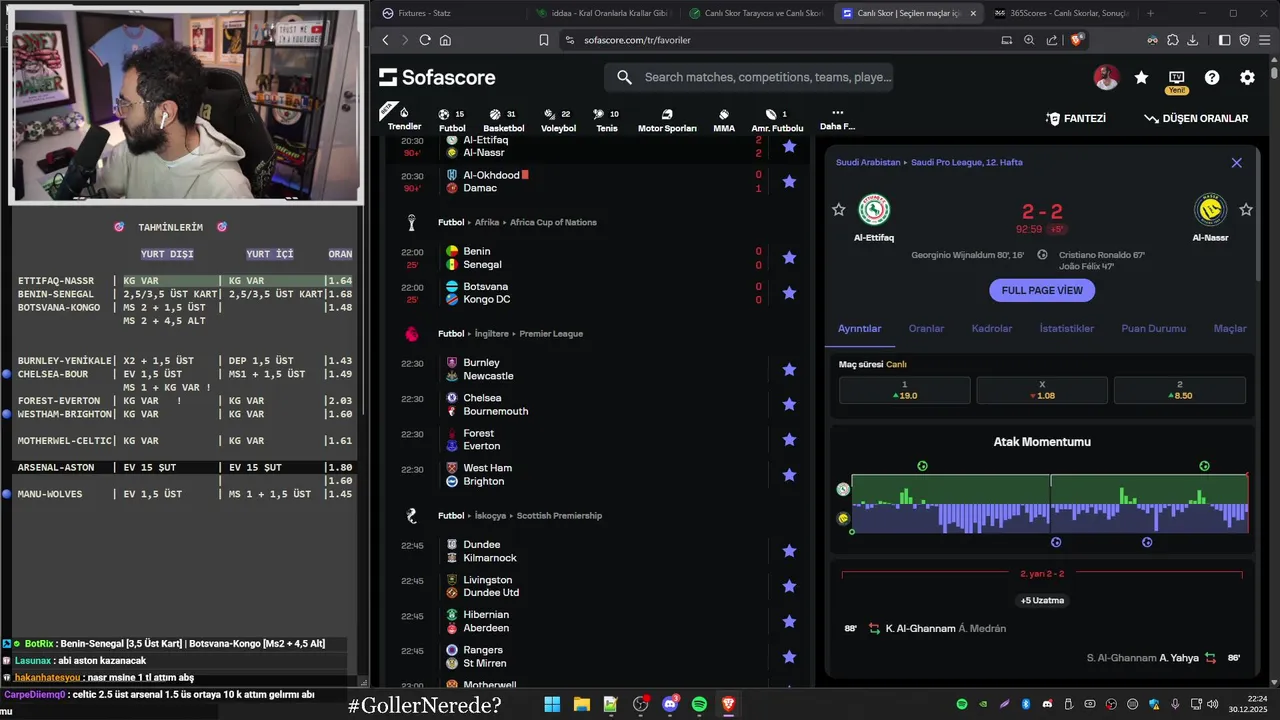Toggle favorite star for Benin vs Senegal
The height and width of the screenshot is (720, 1280).
(x=789, y=257)
